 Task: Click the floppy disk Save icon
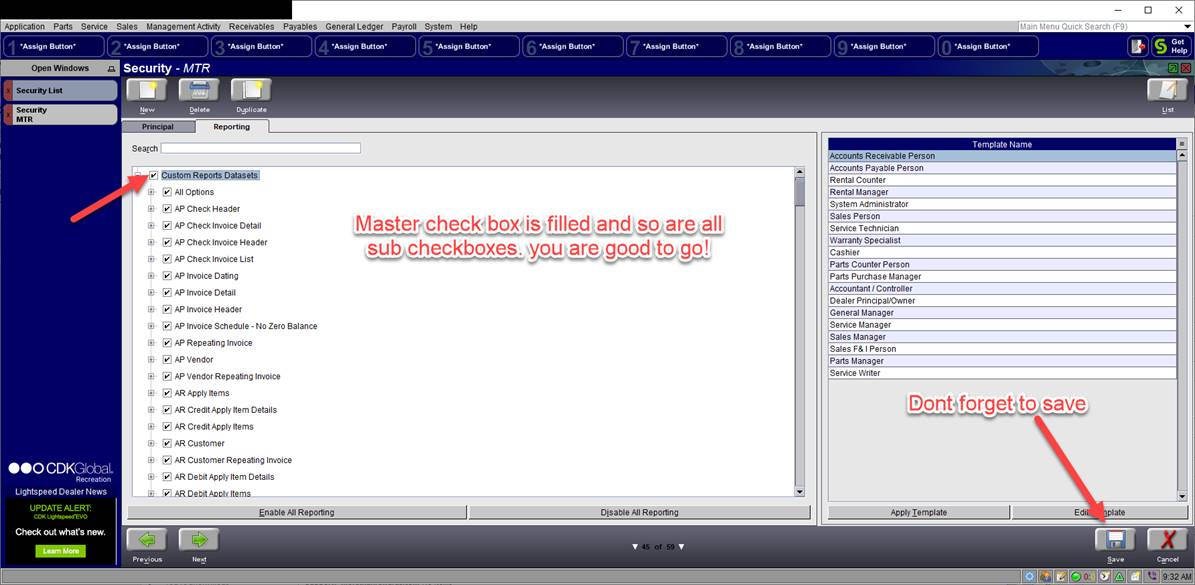(x=1115, y=540)
